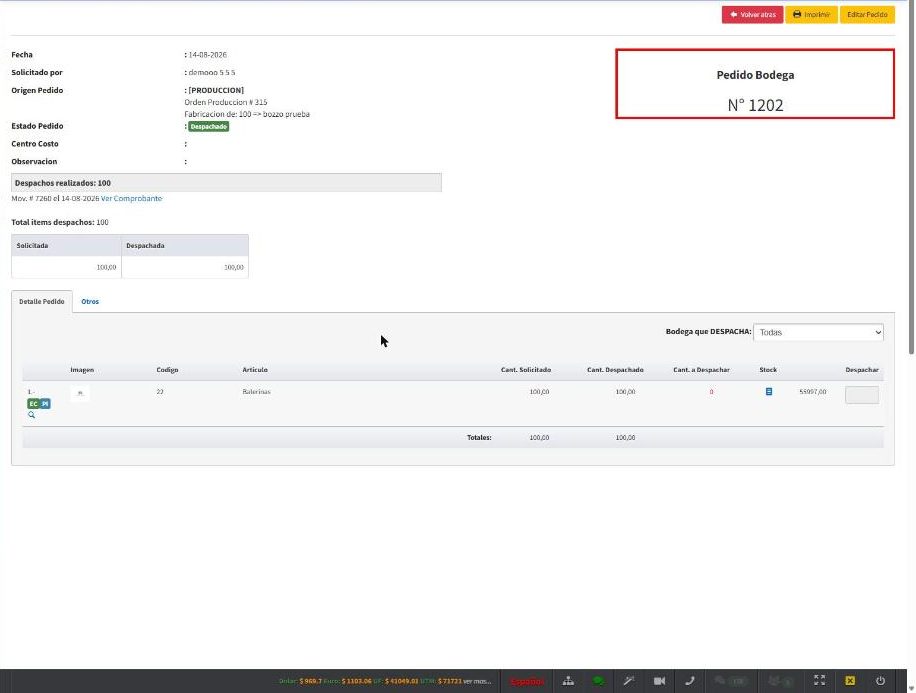Image resolution: width=916 pixels, height=693 pixels.
Task: Click the blue PI badge
Action: click(x=45, y=404)
